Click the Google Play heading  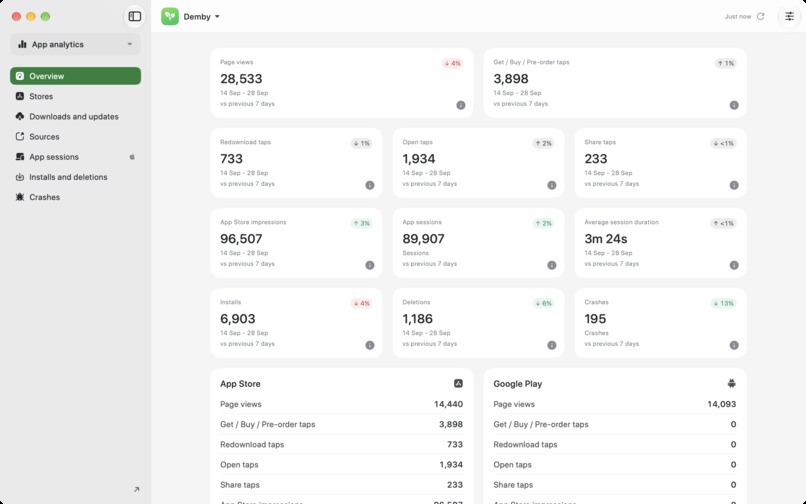[517, 384]
